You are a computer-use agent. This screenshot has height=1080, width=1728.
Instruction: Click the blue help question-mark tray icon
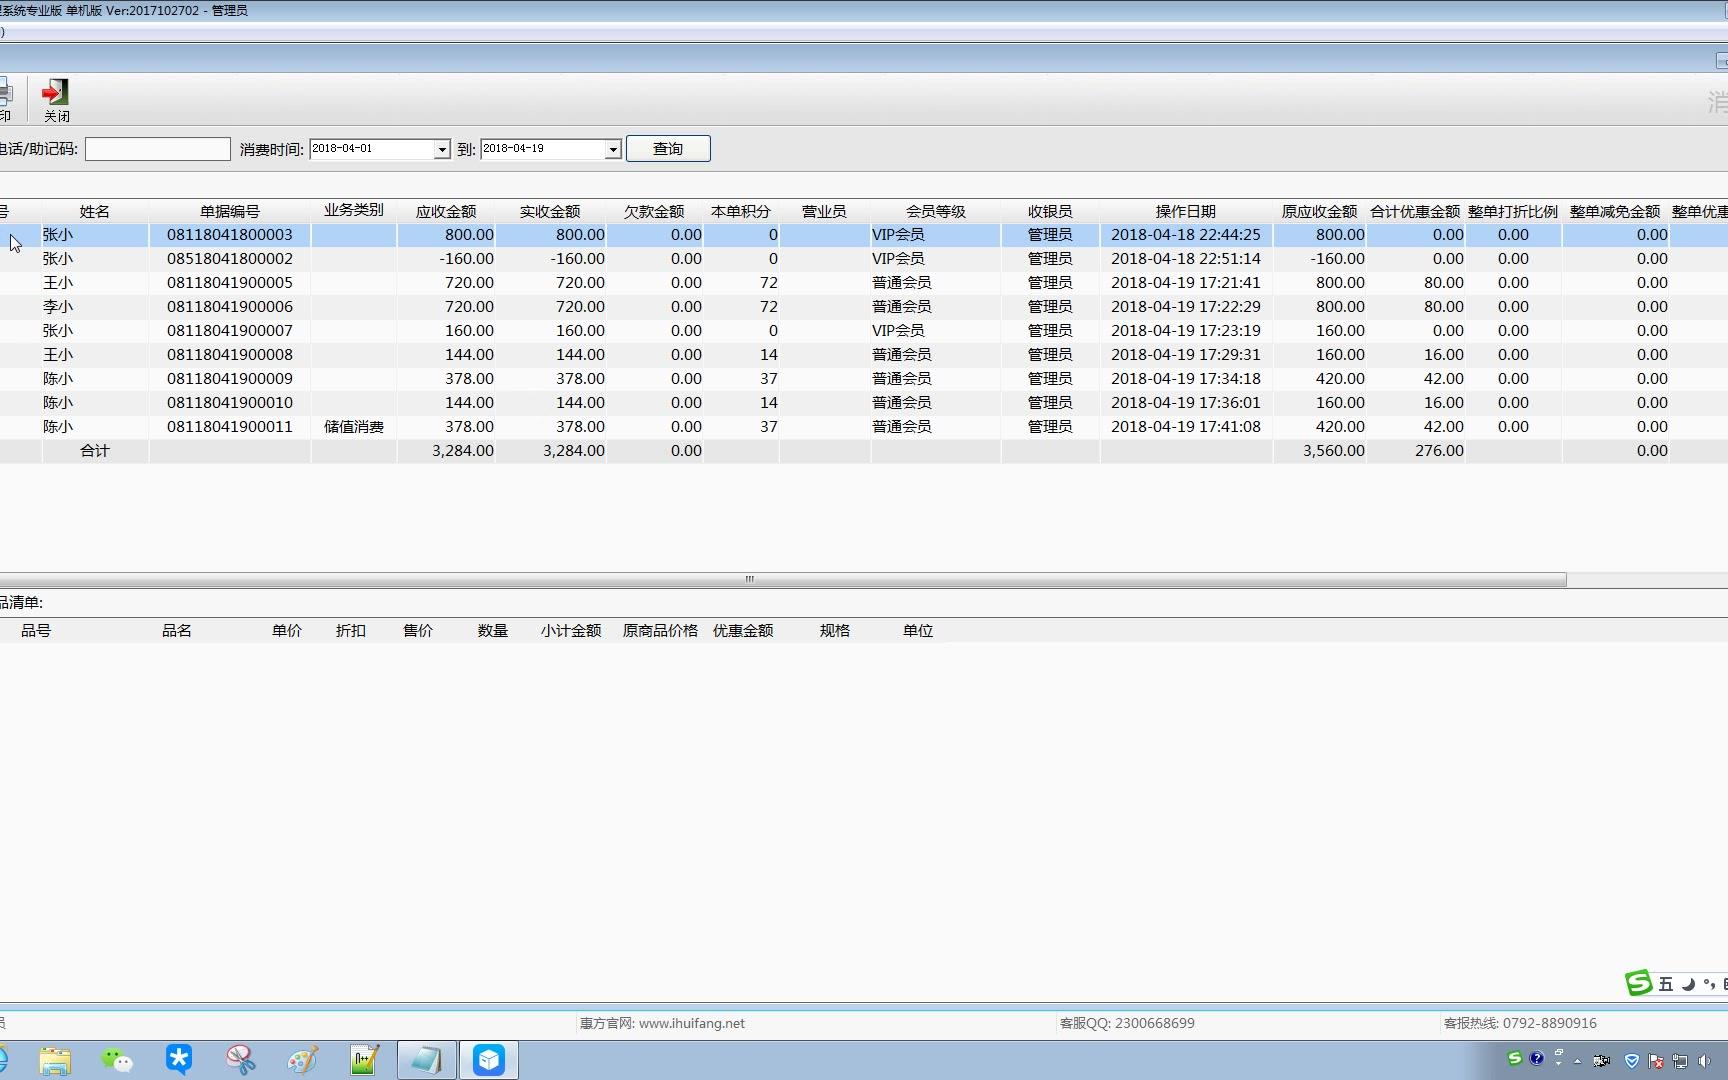point(1537,1059)
